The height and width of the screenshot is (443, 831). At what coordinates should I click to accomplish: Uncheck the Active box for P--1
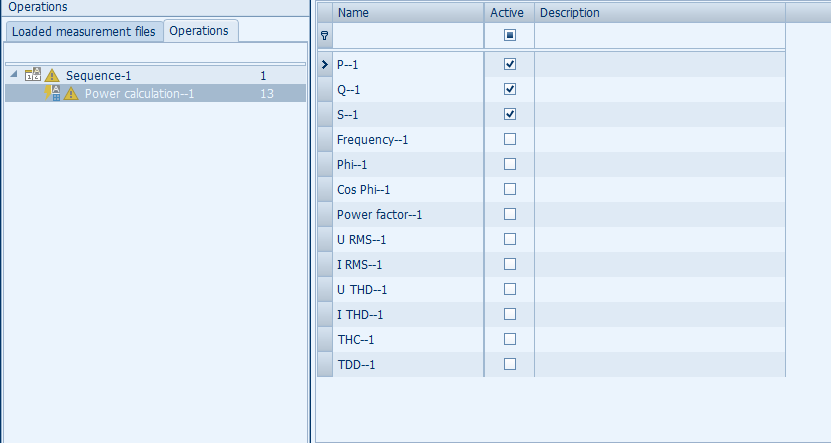pyautogui.click(x=510, y=64)
